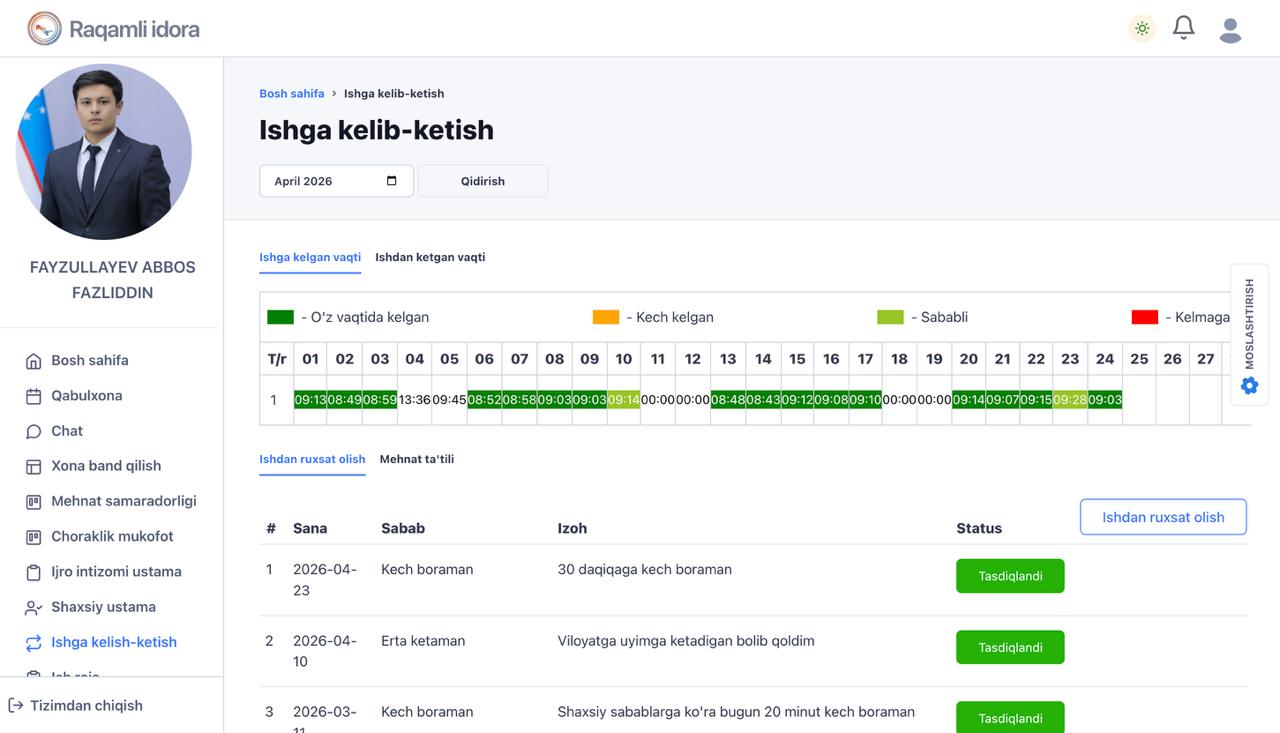Screen dimensions: 1280x733
Task: Open the user account avatar icon
Action: 1230,29
